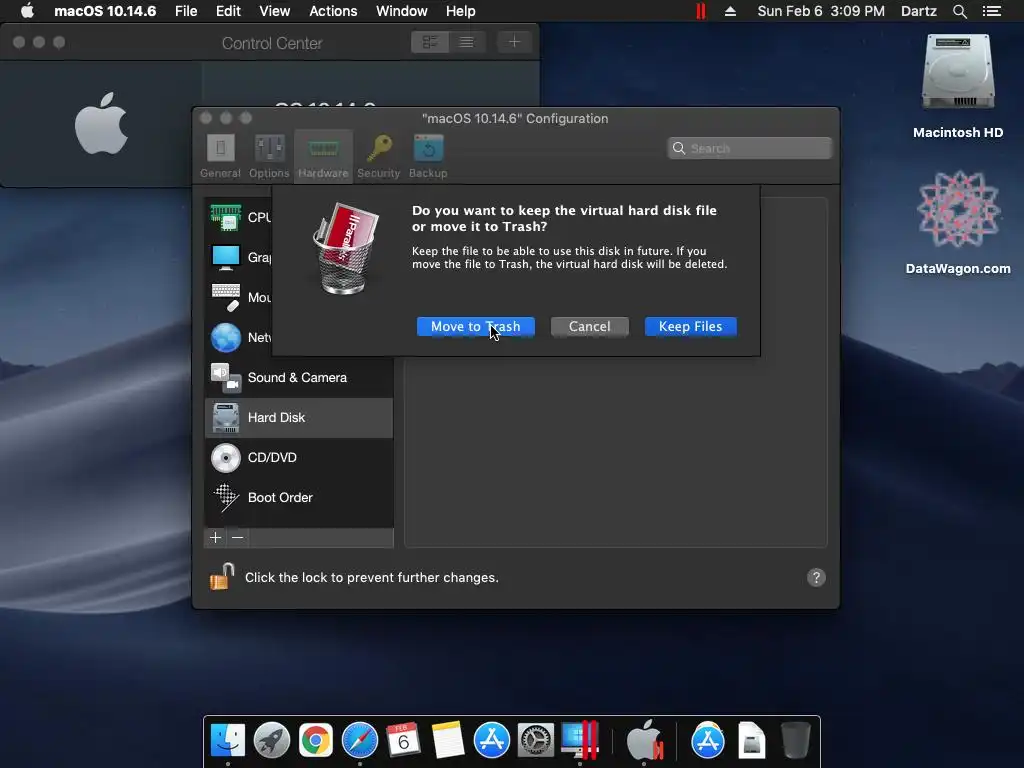Select Sound & Camera in hardware list
The width and height of the screenshot is (1024, 768).
299,377
